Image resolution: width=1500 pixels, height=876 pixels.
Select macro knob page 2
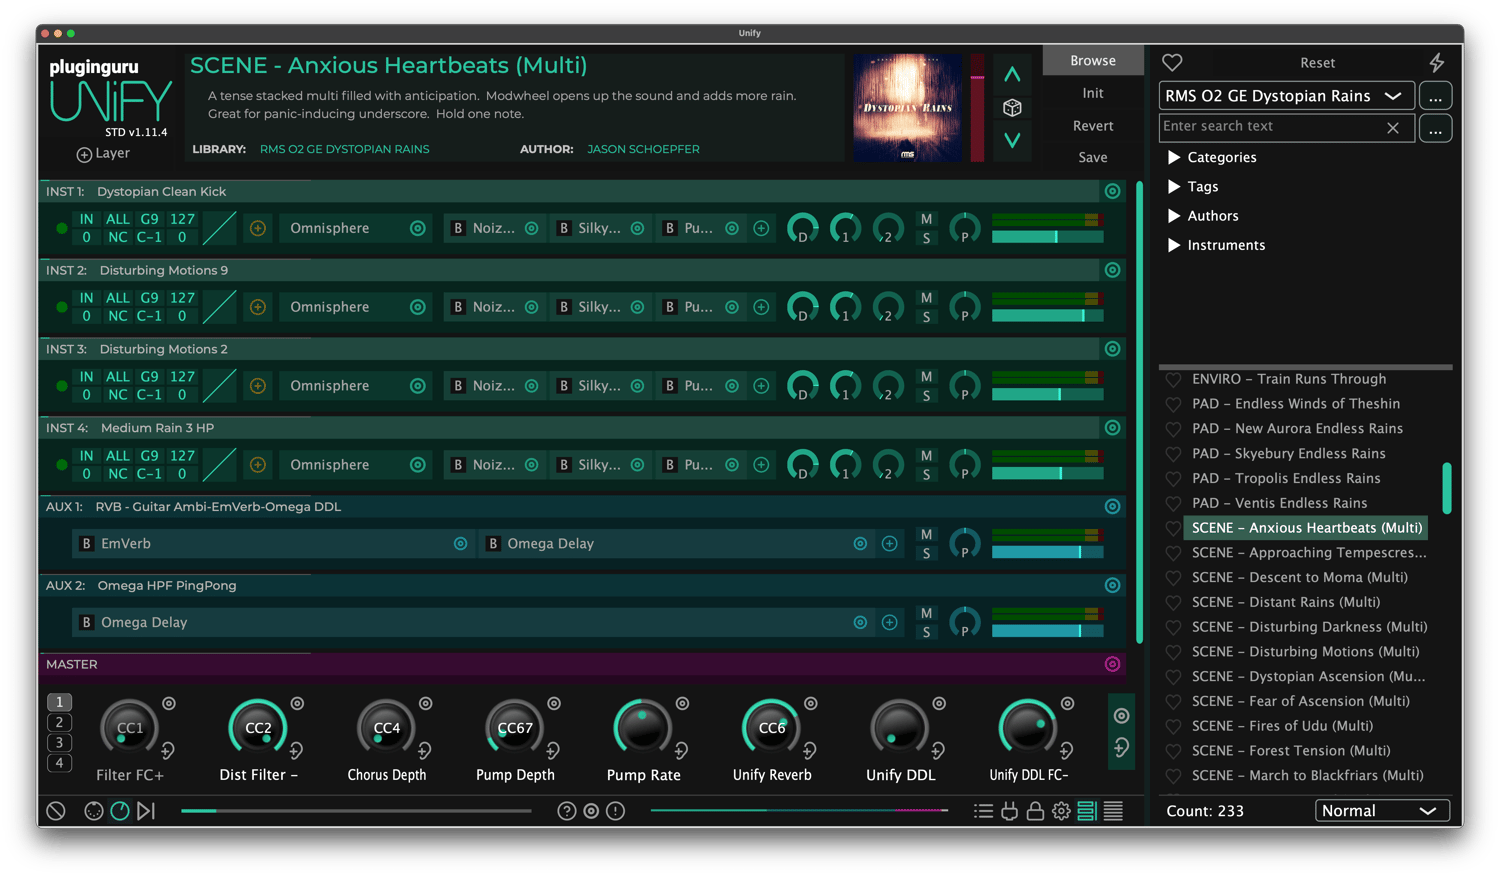coord(59,722)
